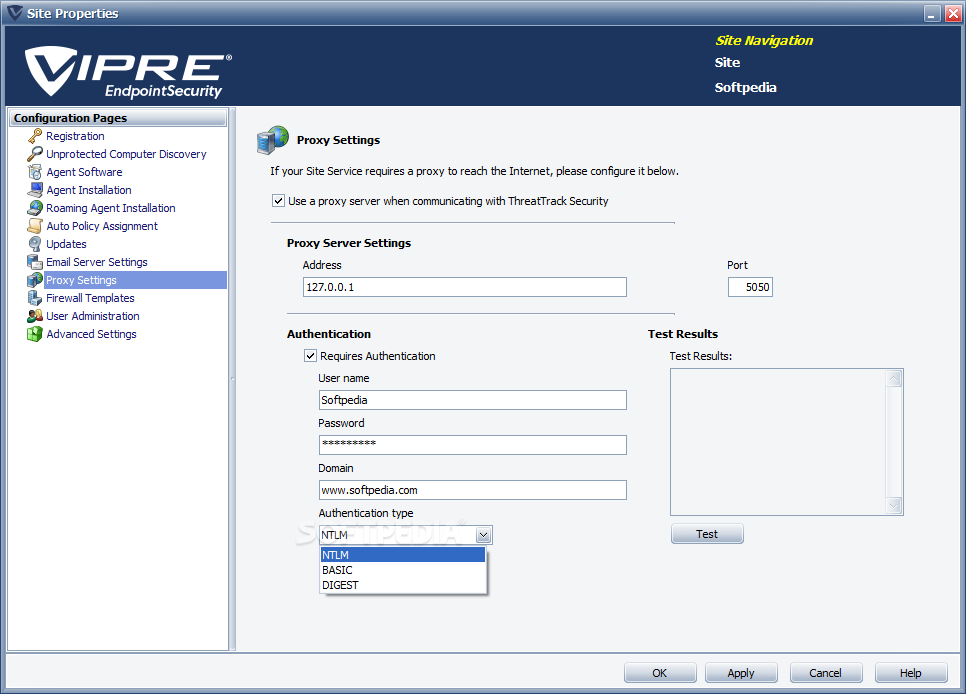Screen dimensions: 966x694
Task: Click the VIPRE Endpoint Security logo
Action: point(128,72)
